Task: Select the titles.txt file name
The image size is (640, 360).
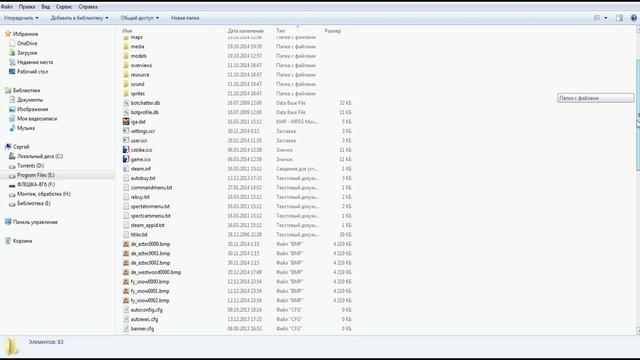Action: pos(139,235)
